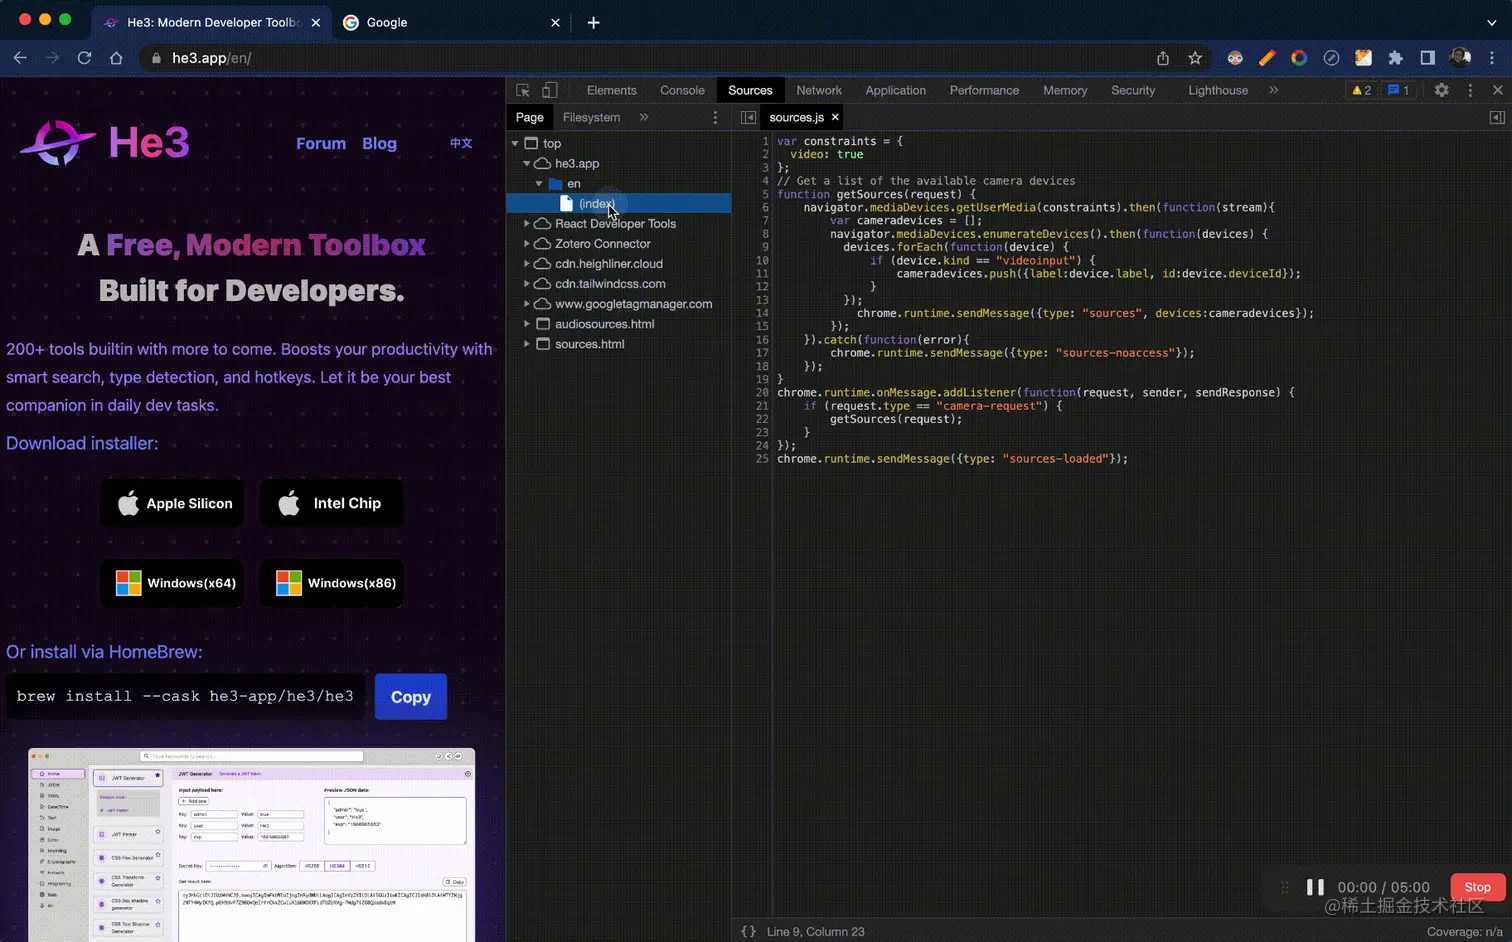This screenshot has height=942, width=1512.
Task: Click the share page icon
Action: click(x=1163, y=58)
